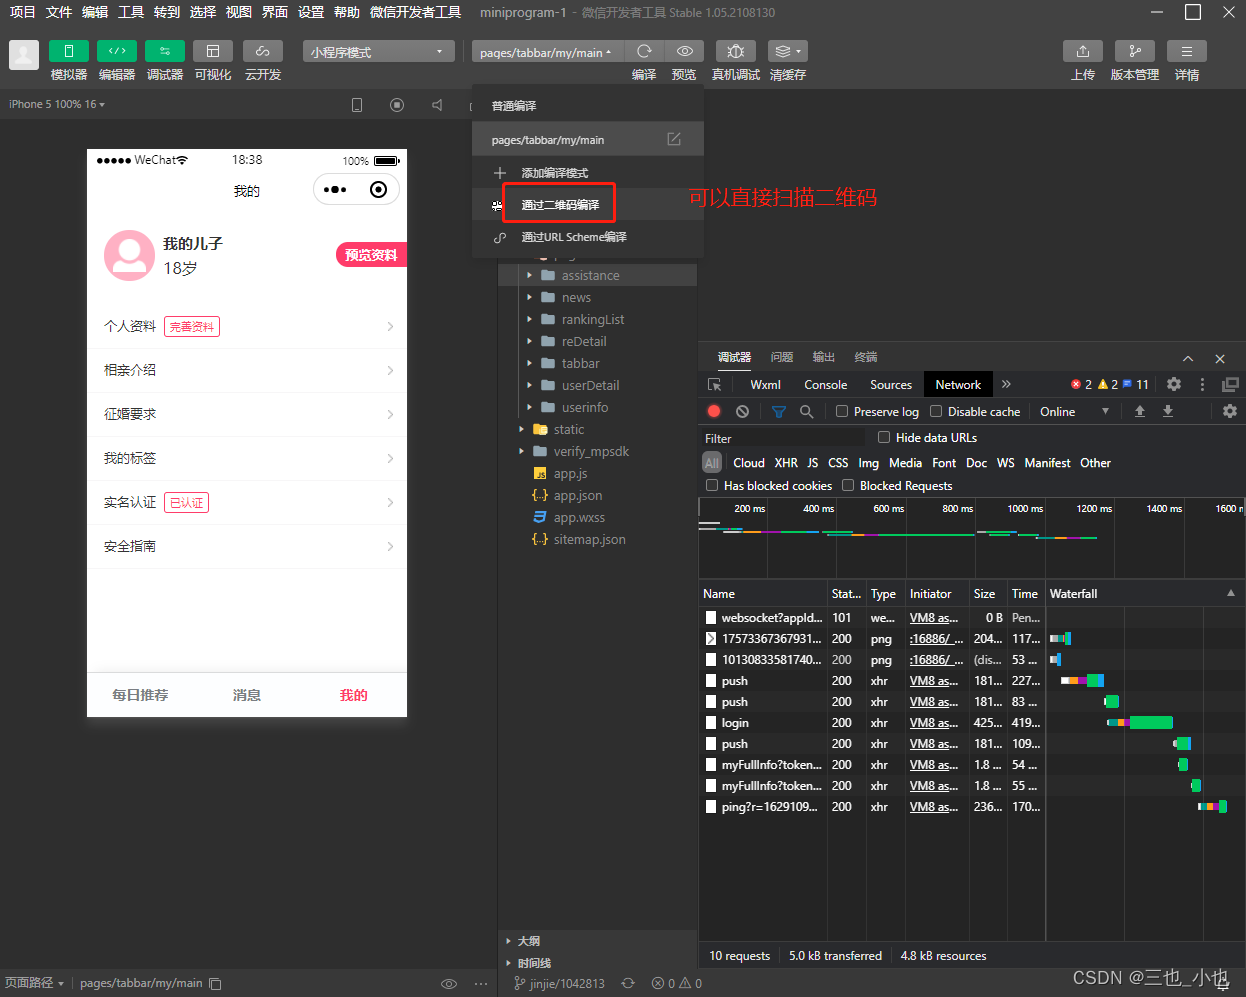Click the import HAR upload arrow icon
The image size is (1246, 997).
coord(1140,411)
